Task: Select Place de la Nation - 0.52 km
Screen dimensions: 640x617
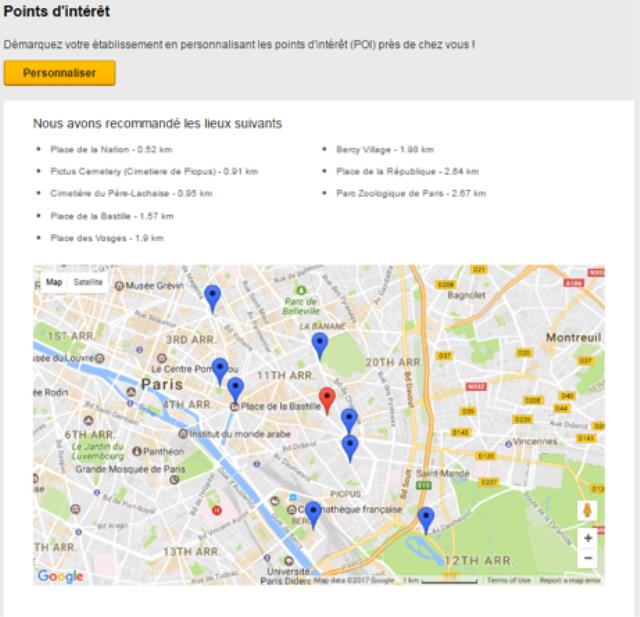Action: [111, 149]
